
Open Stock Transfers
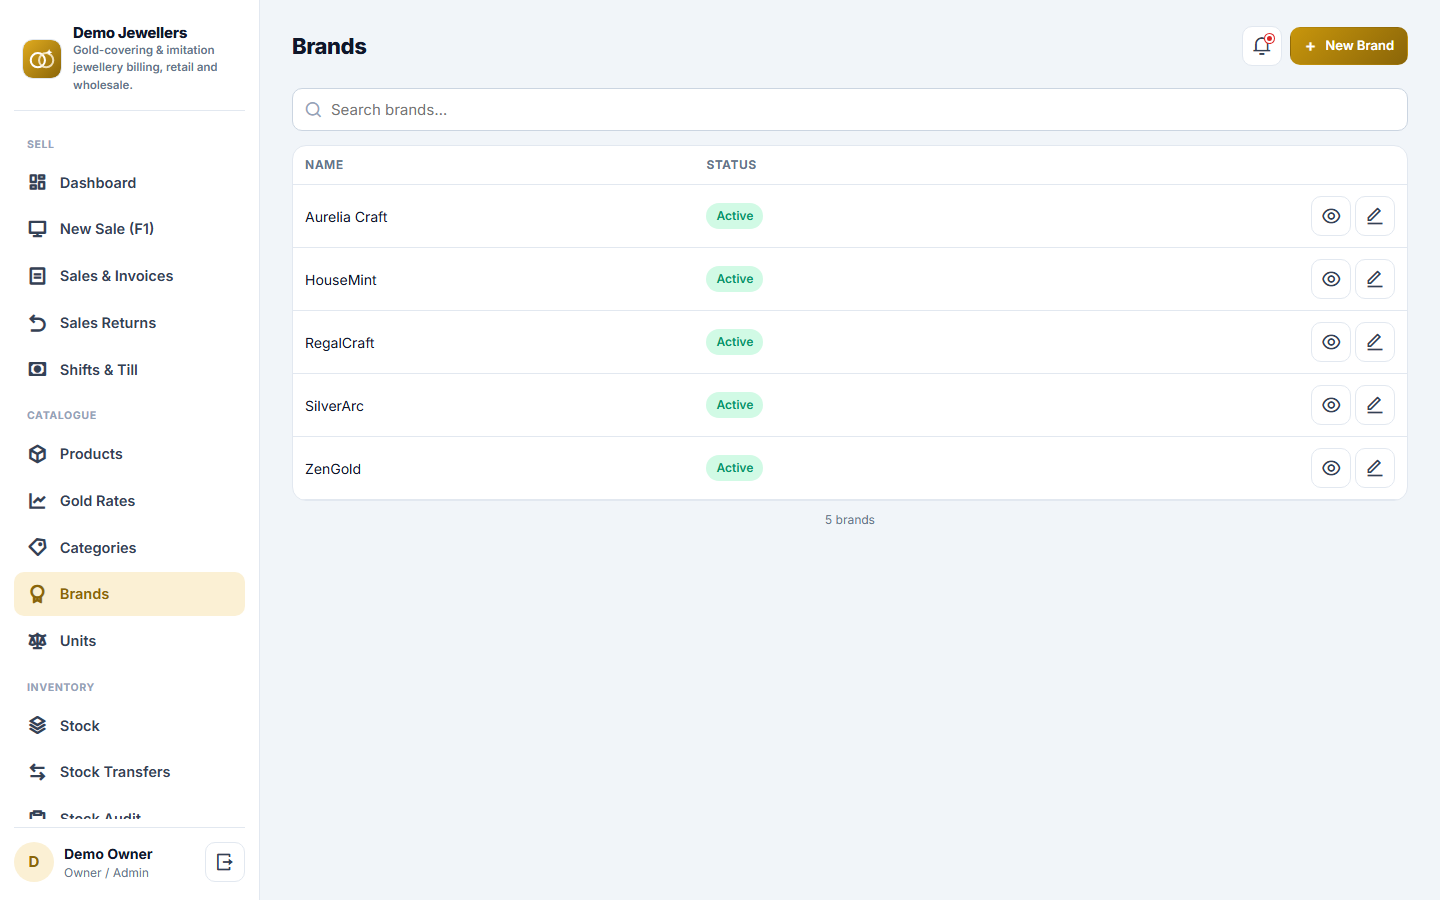click(x=129, y=772)
